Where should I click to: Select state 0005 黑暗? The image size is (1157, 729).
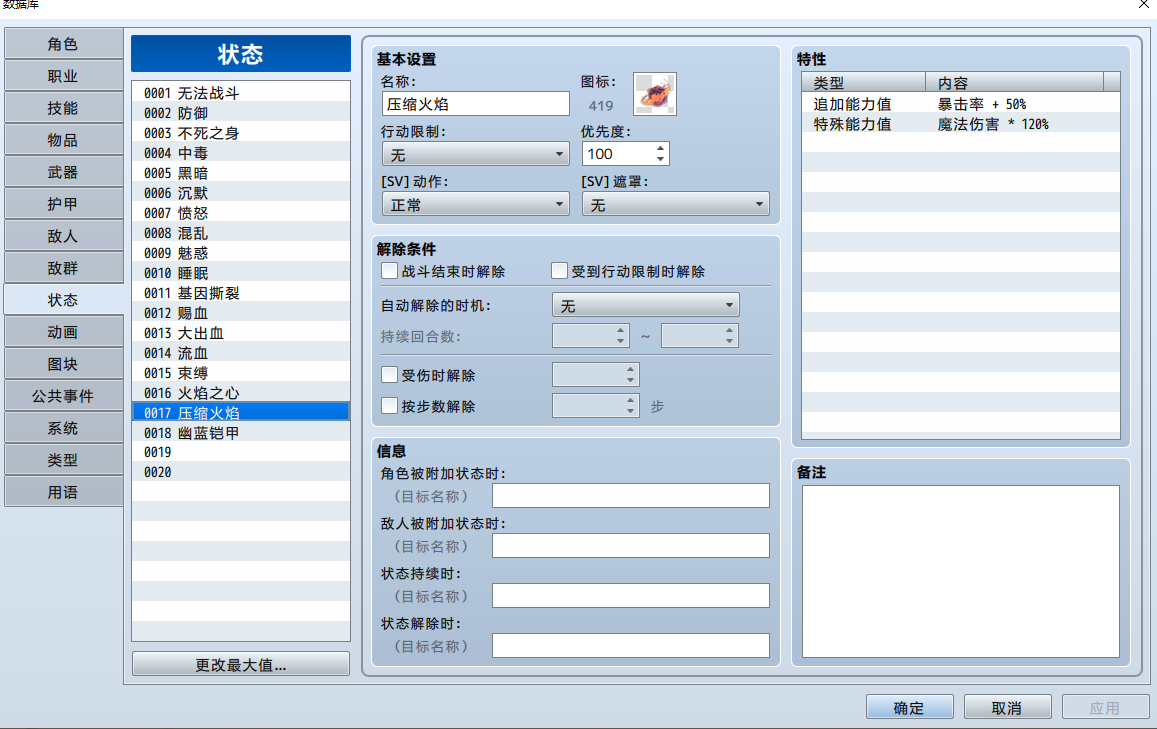point(241,172)
